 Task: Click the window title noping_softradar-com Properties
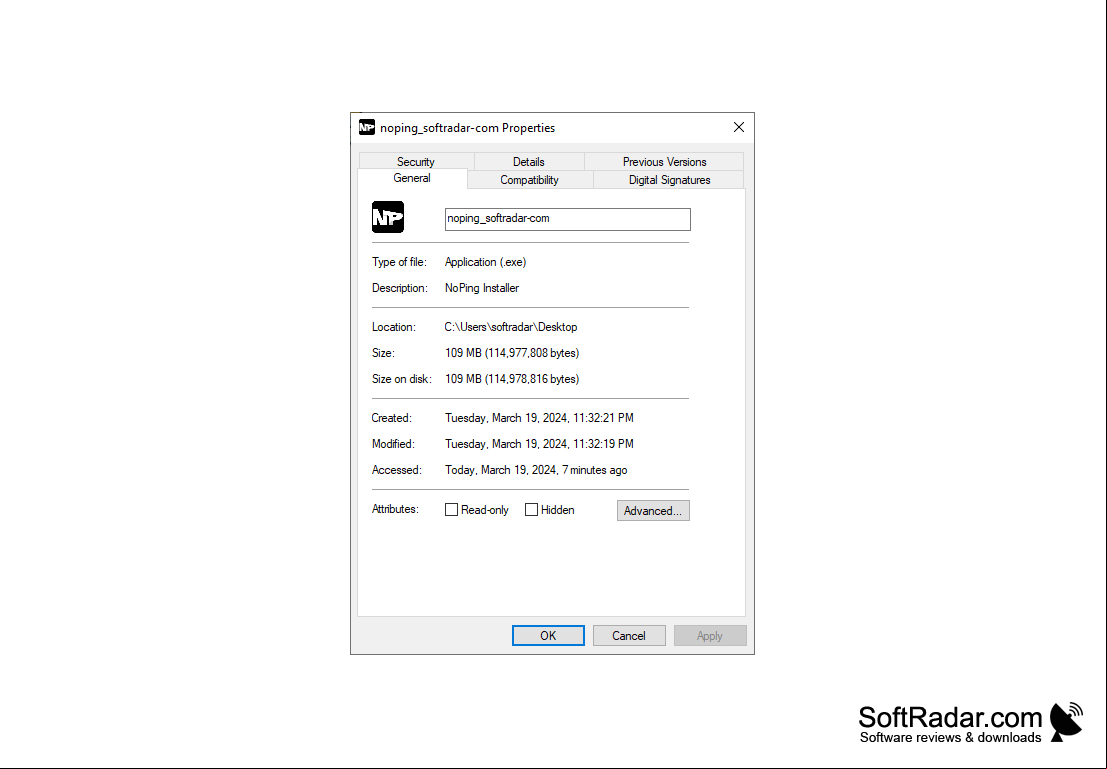tap(467, 128)
